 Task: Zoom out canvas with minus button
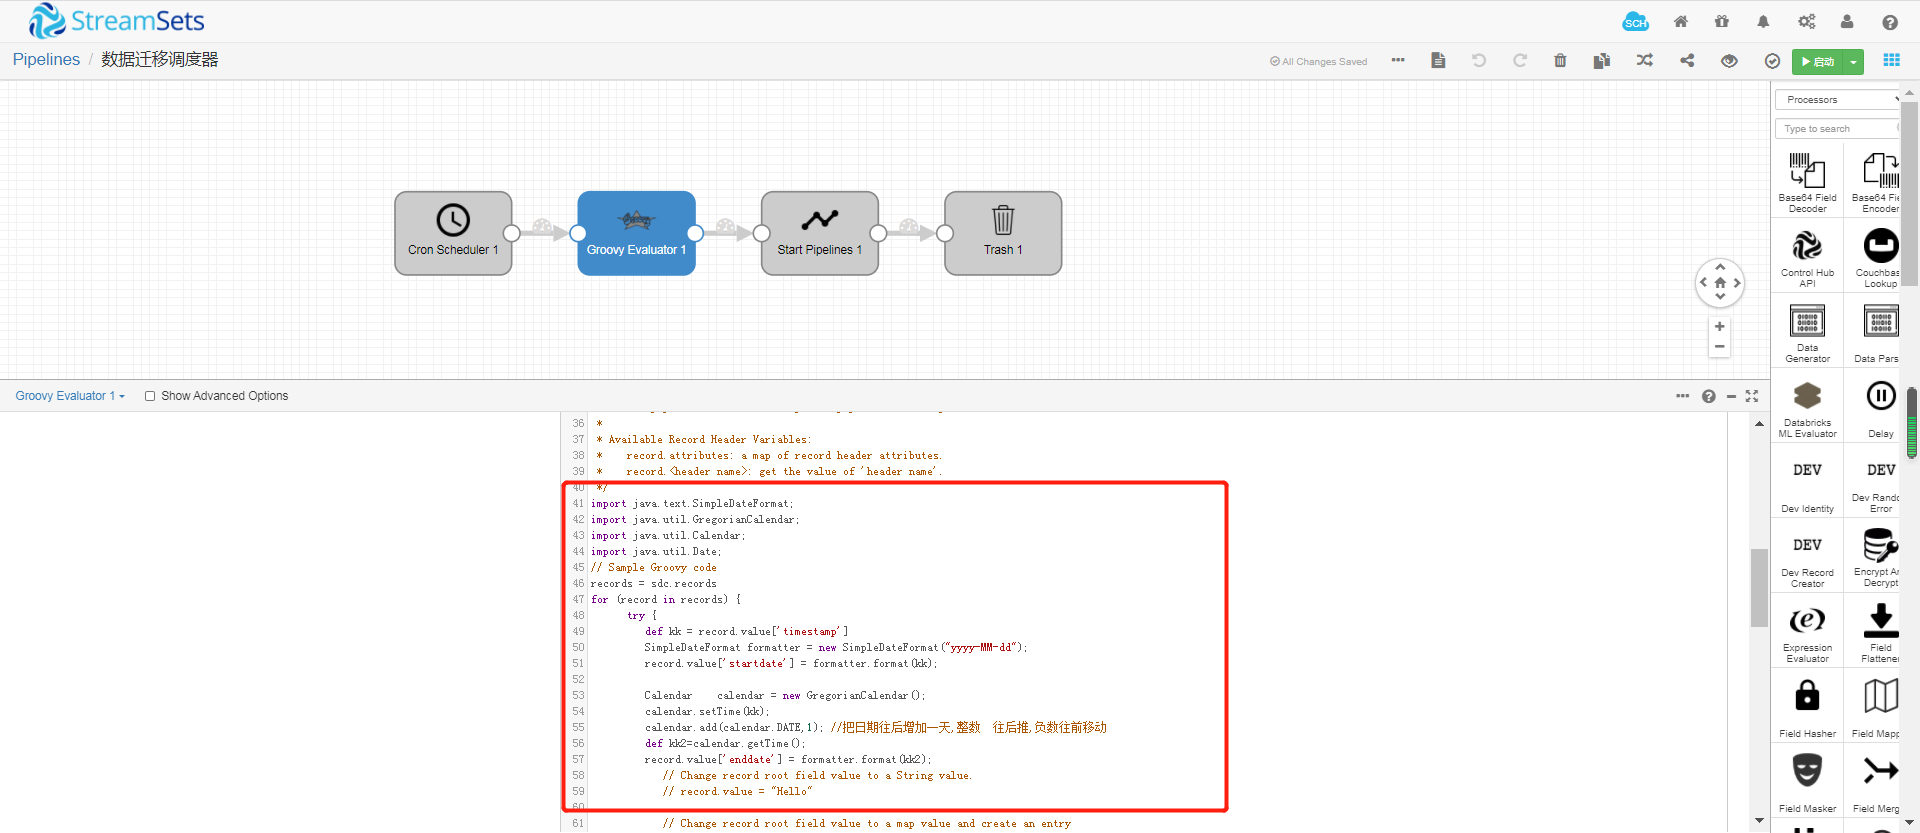click(1719, 347)
